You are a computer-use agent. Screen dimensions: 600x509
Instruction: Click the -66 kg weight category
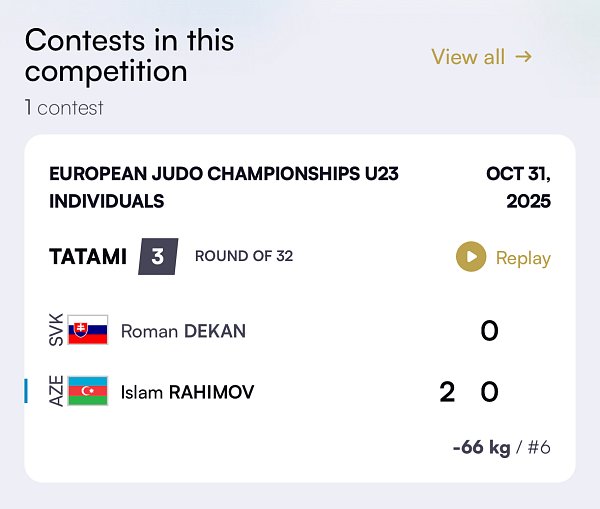[481, 446]
